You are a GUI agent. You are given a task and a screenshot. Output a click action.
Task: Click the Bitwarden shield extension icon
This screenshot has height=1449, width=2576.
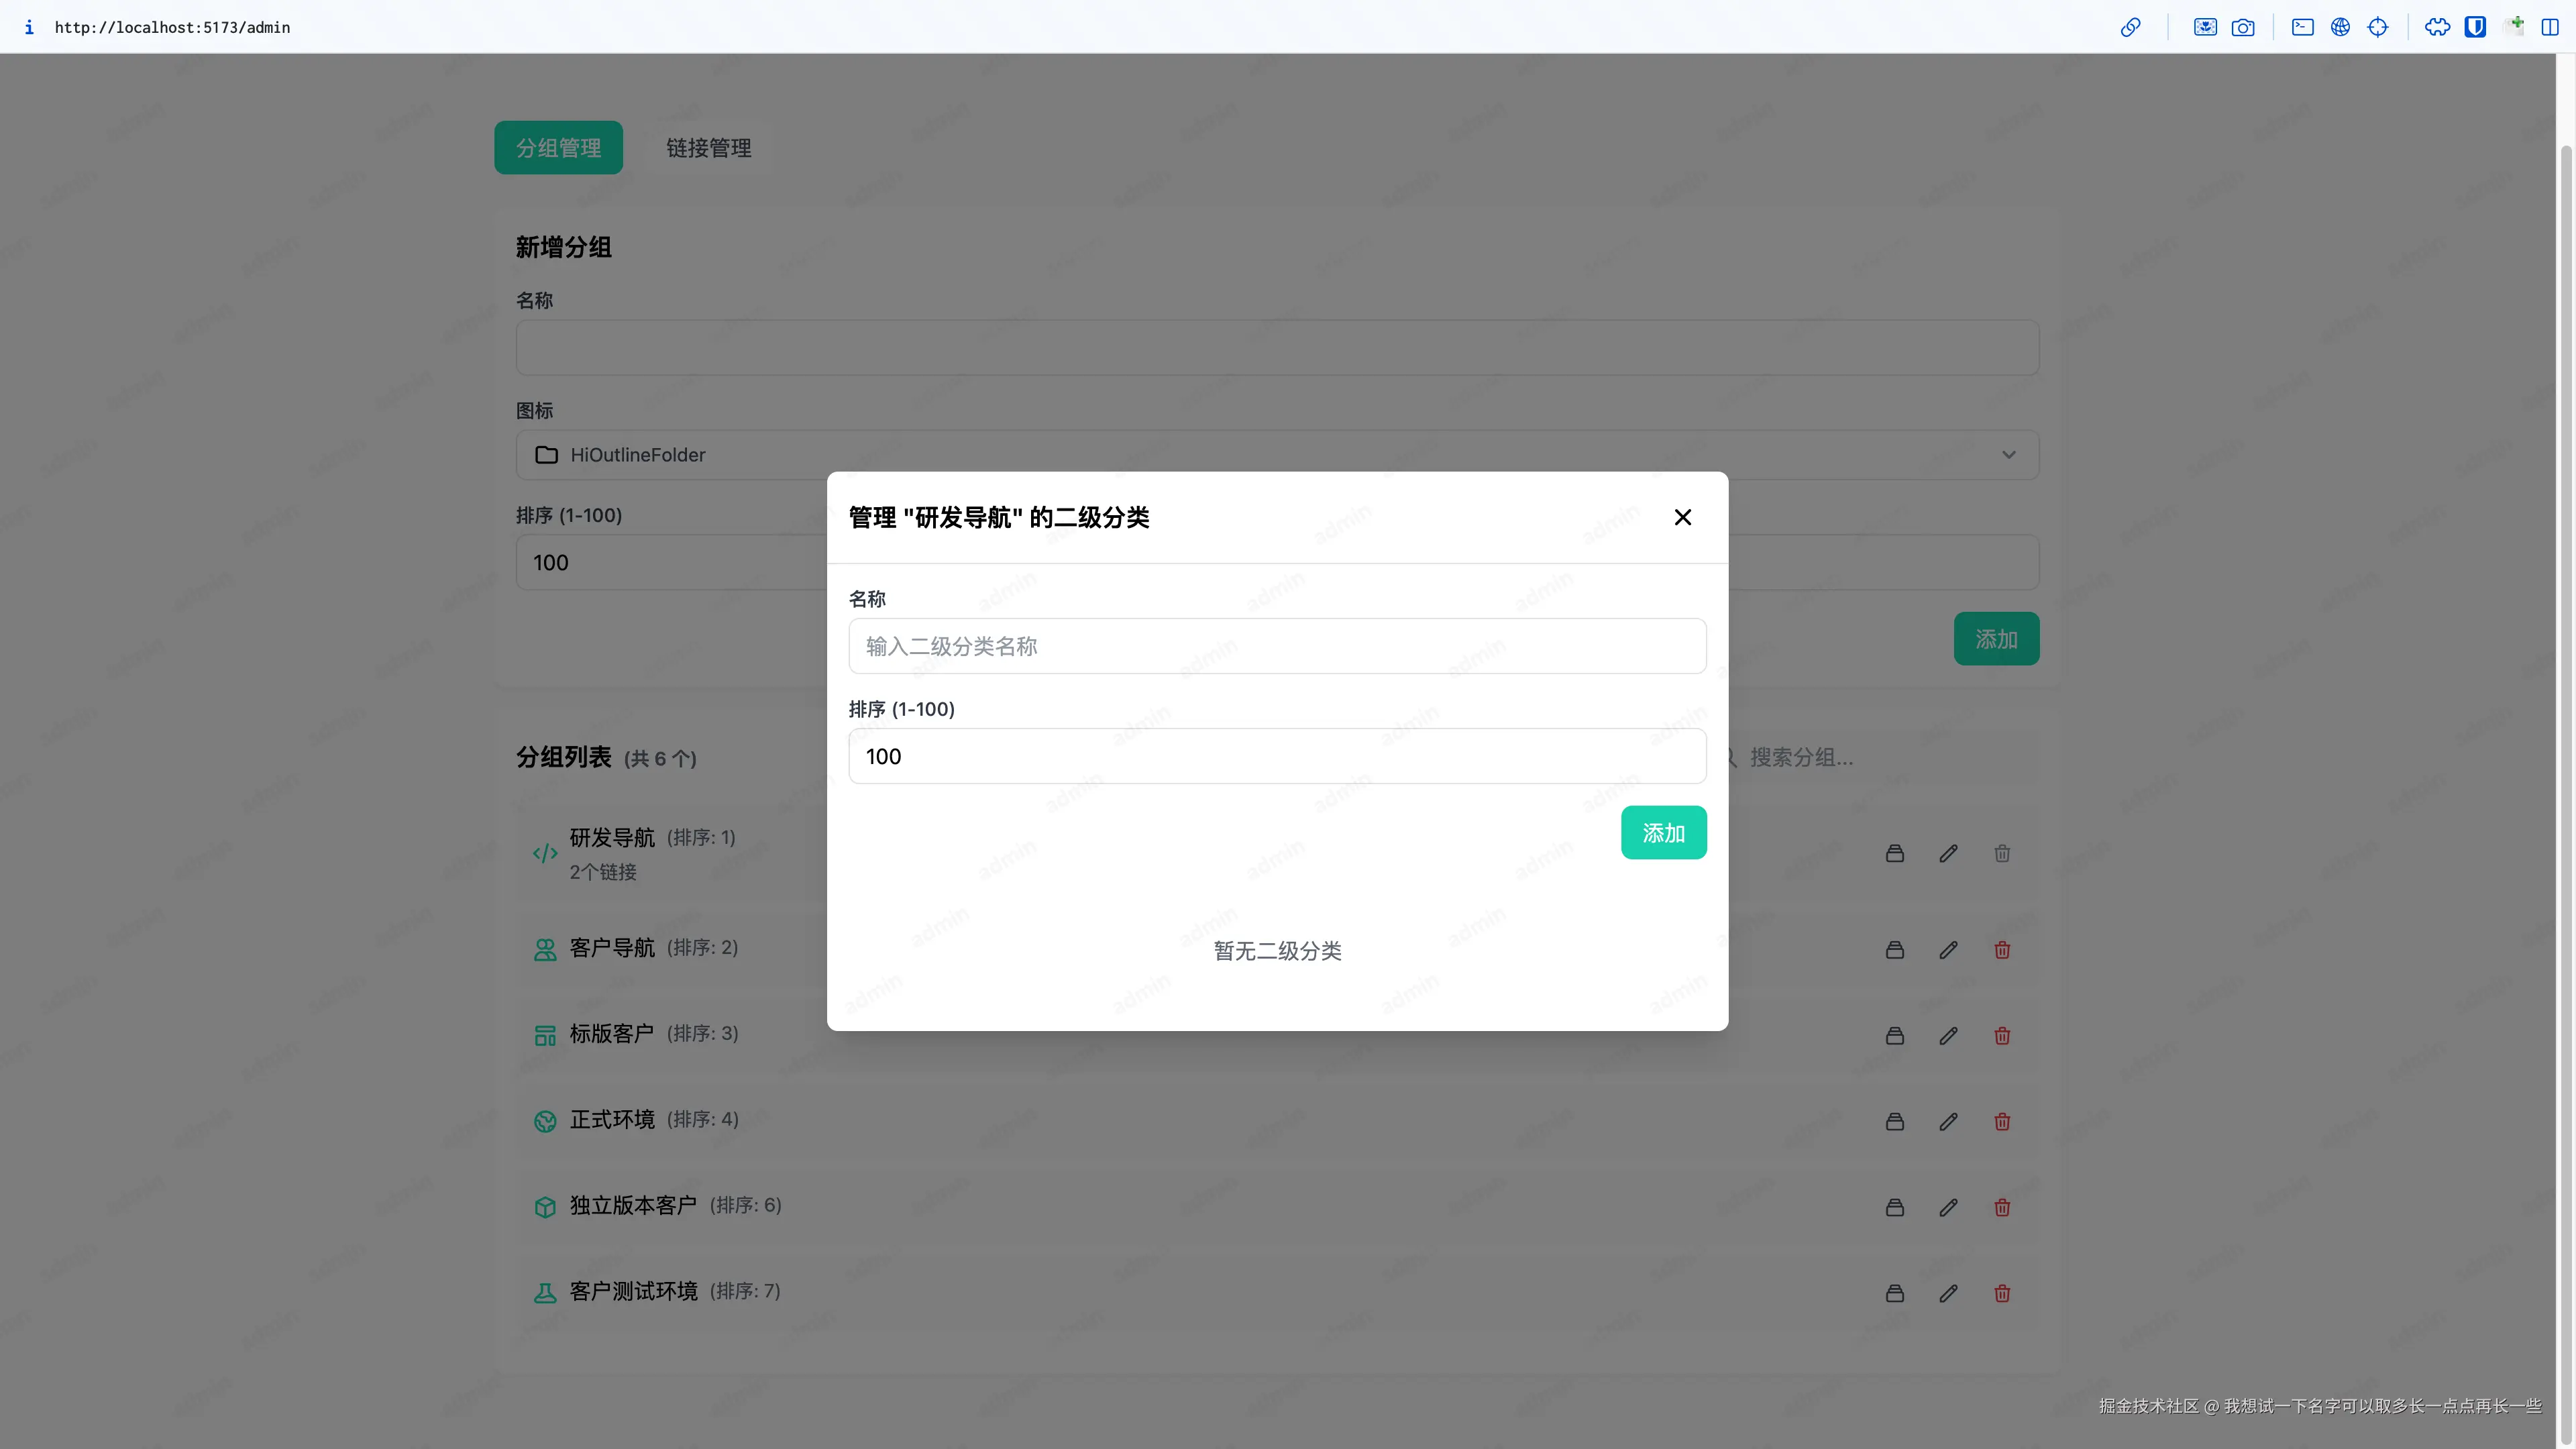tap(2474, 27)
